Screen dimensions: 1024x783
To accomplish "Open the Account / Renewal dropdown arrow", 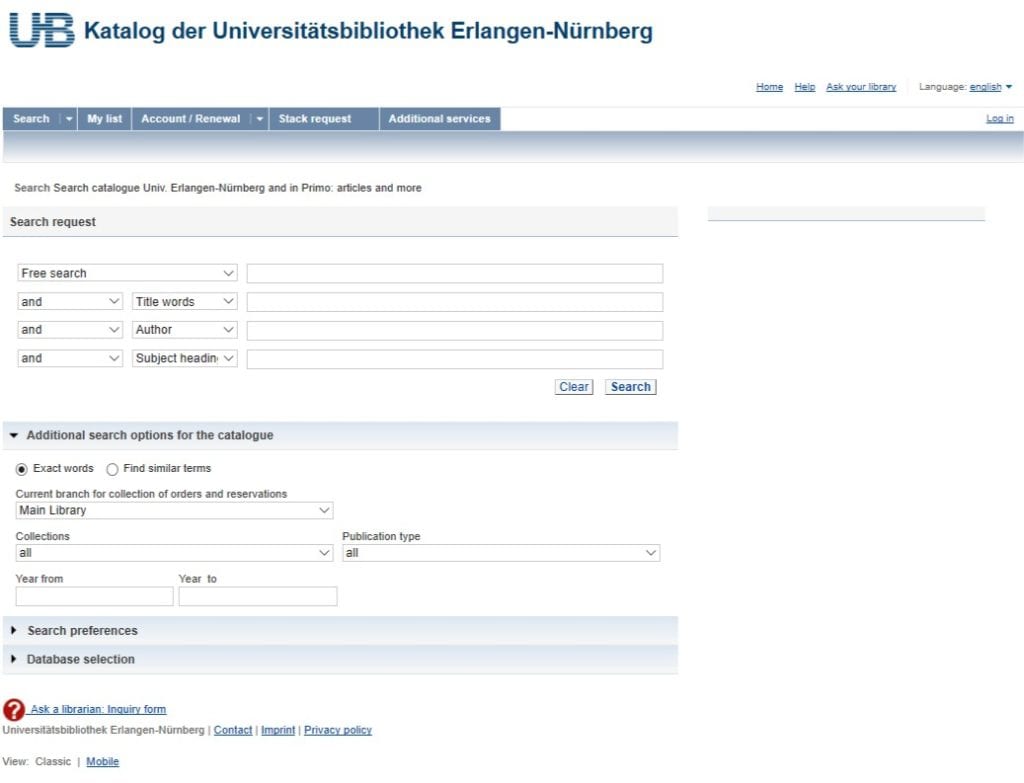I will [259, 118].
